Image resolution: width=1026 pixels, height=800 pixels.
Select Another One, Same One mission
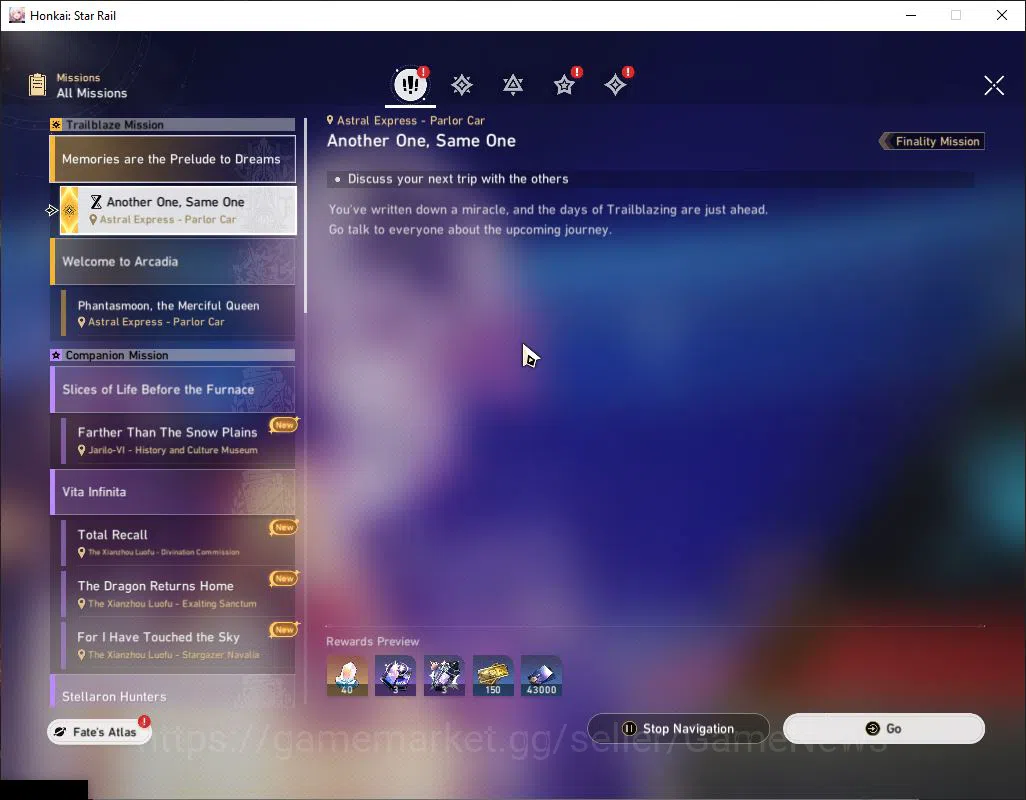click(x=178, y=210)
